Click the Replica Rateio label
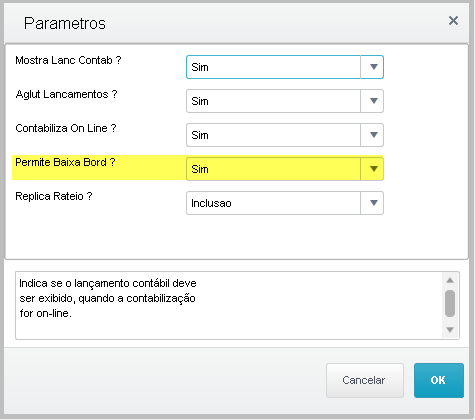475x420 pixels. click(54, 196)
